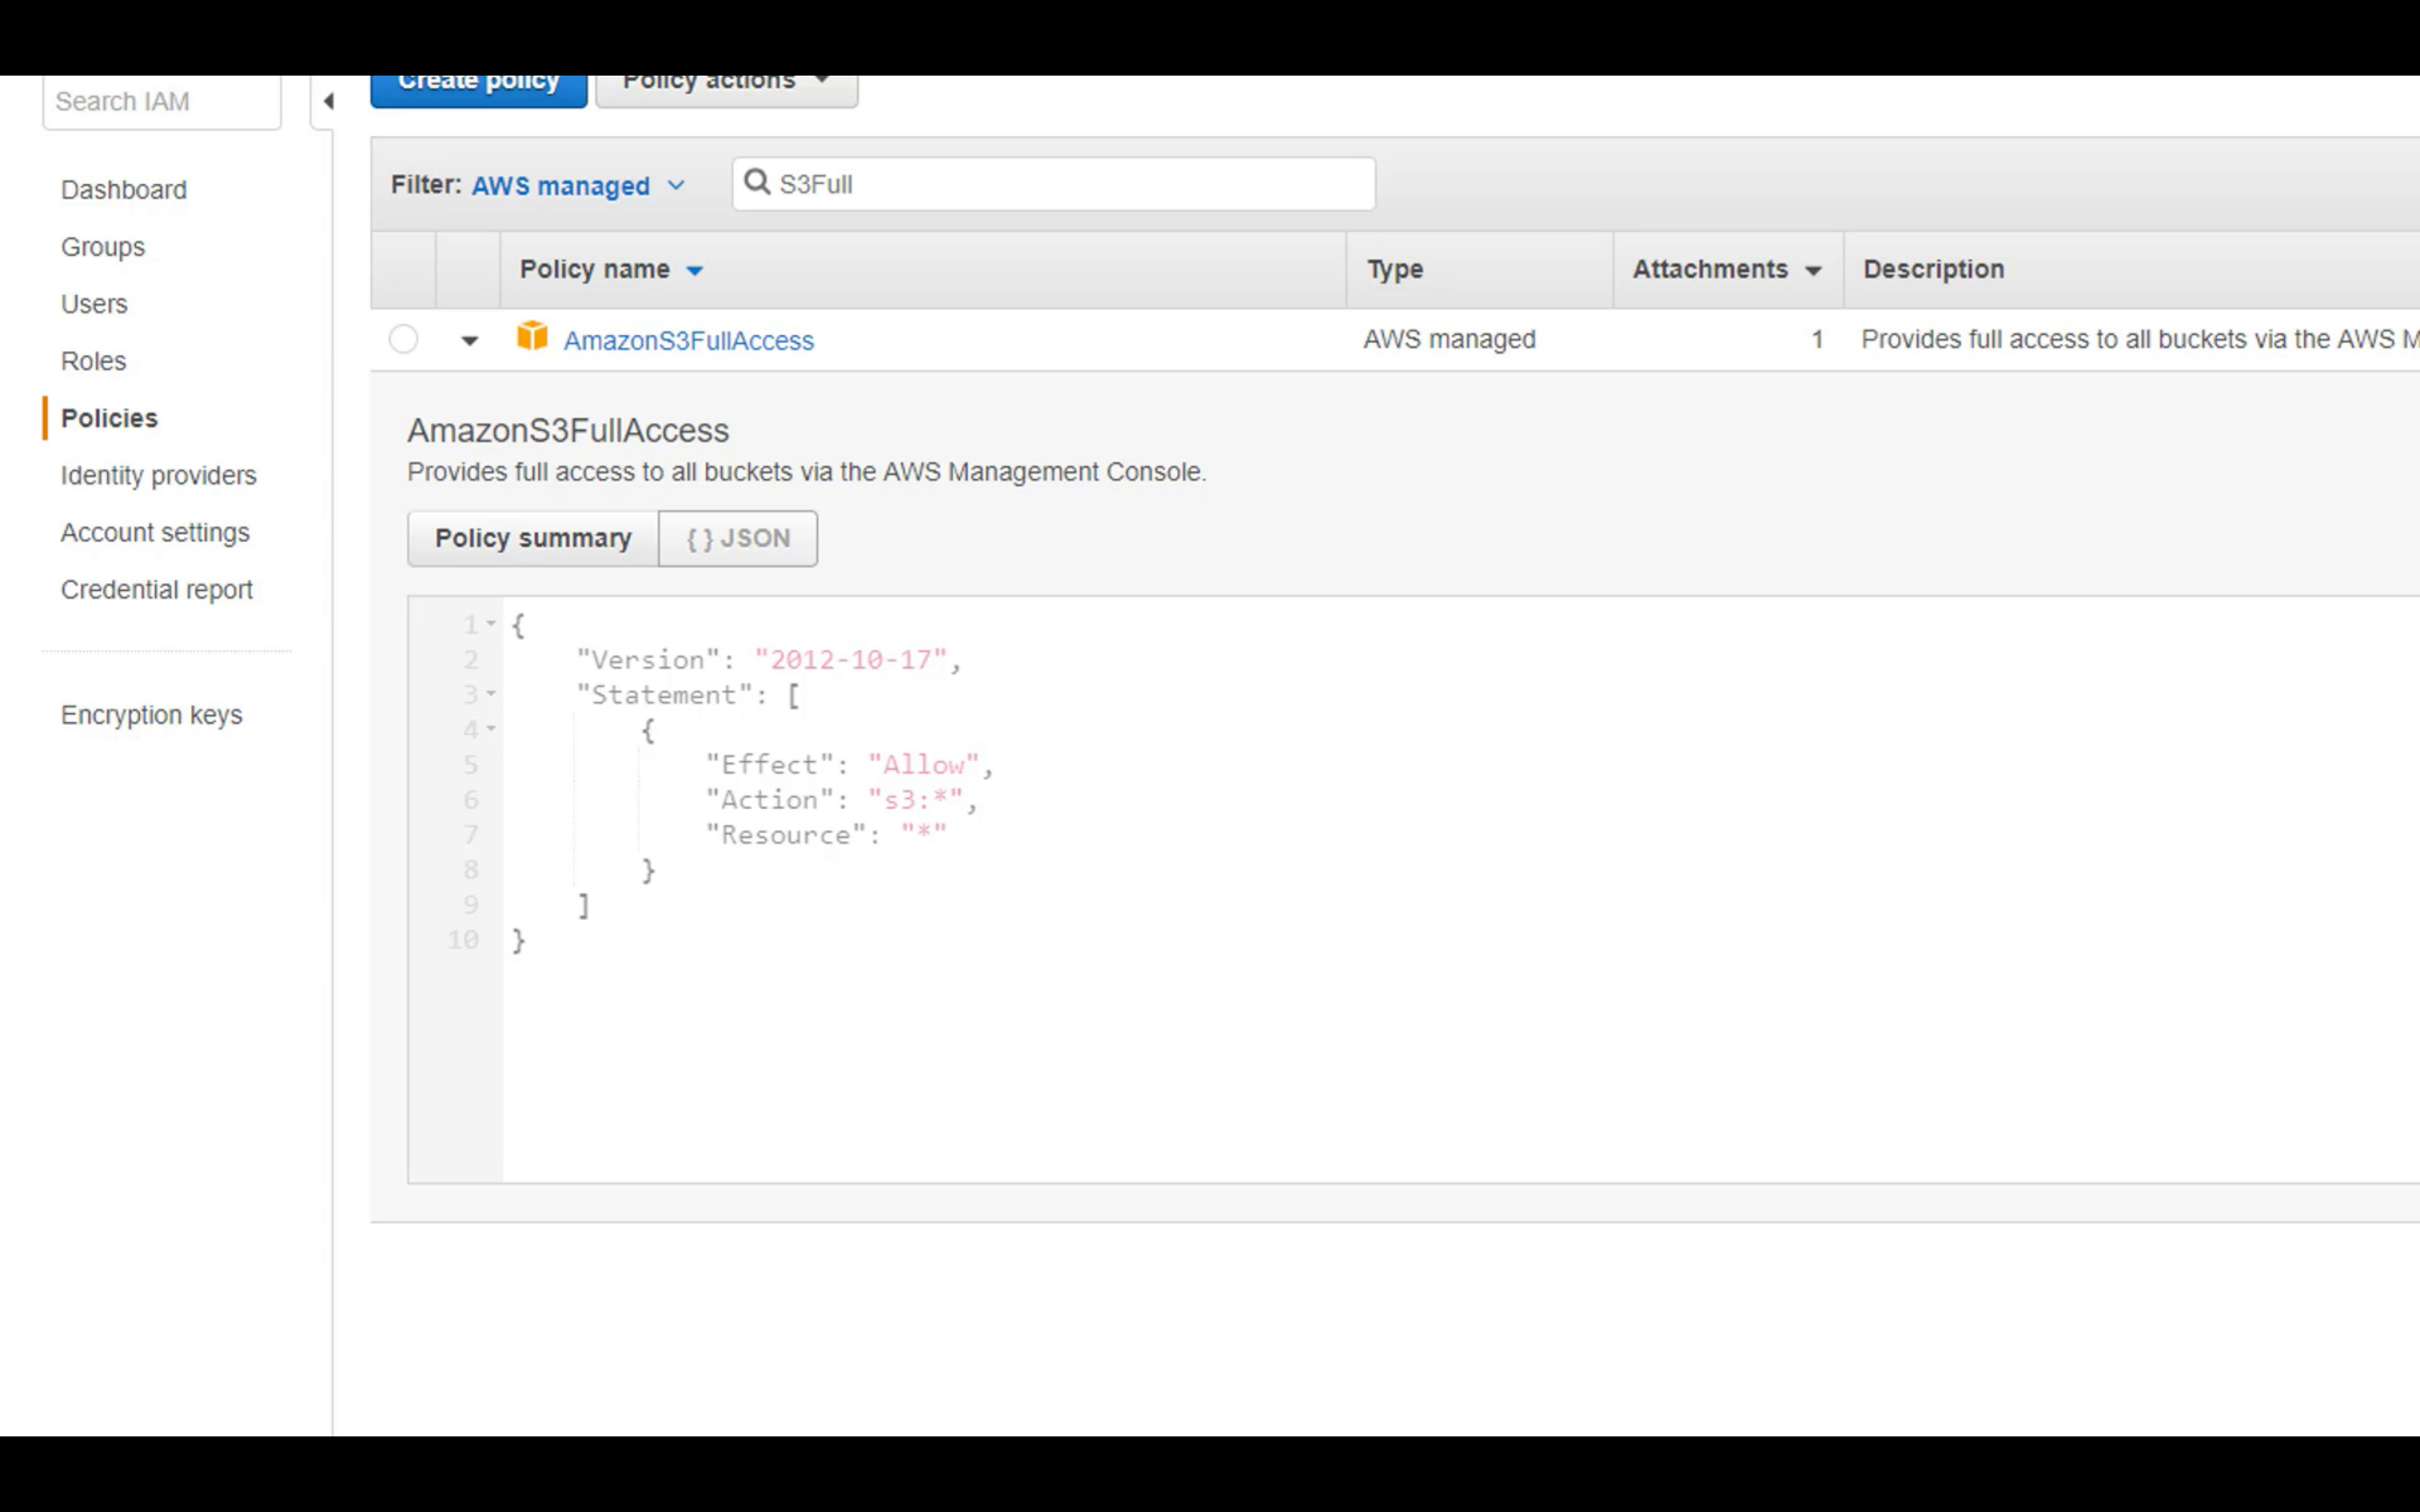Select the AmazonS3FullAccess radio button

click(404, 340)
